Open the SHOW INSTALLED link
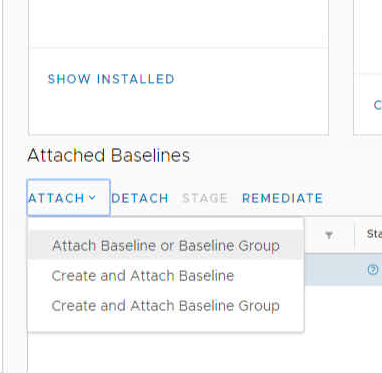382x373 pixels. click(x=111, y=79)
